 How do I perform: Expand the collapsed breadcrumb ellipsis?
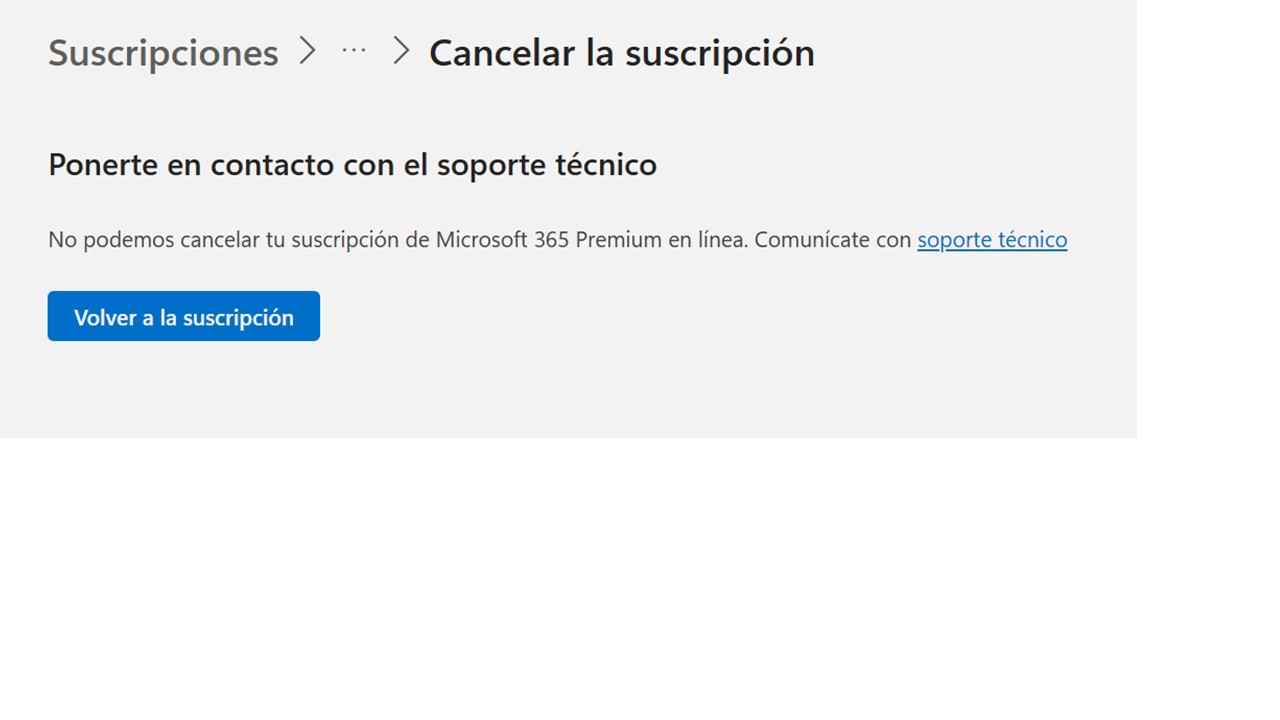[354, 50]
